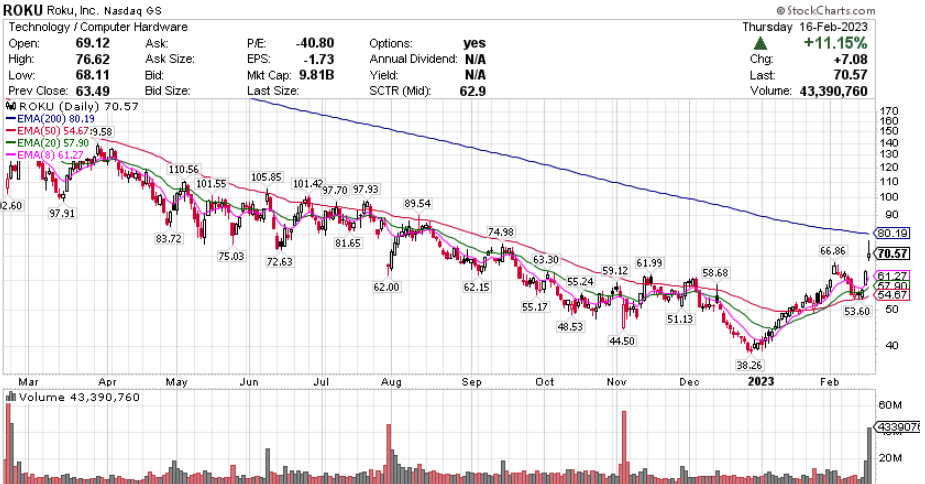Click the Apr month axis label
This screenshot has width=925, height=484.
click(108, 382)
